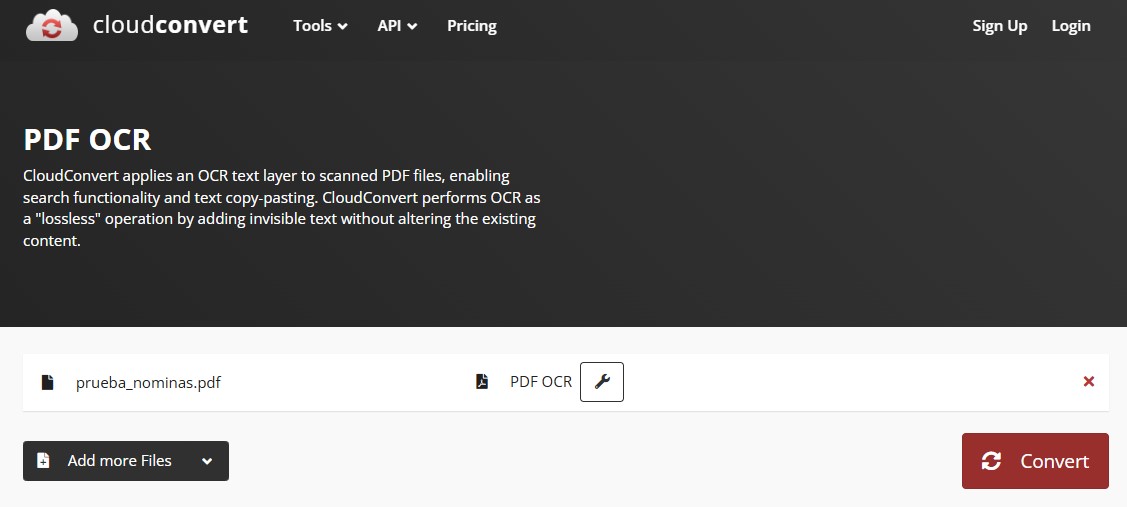Click the file icon beside prueba_nominas.pdf
Image resolution: width=1127 pixels, height=507 pixels.
pos(47,382)
